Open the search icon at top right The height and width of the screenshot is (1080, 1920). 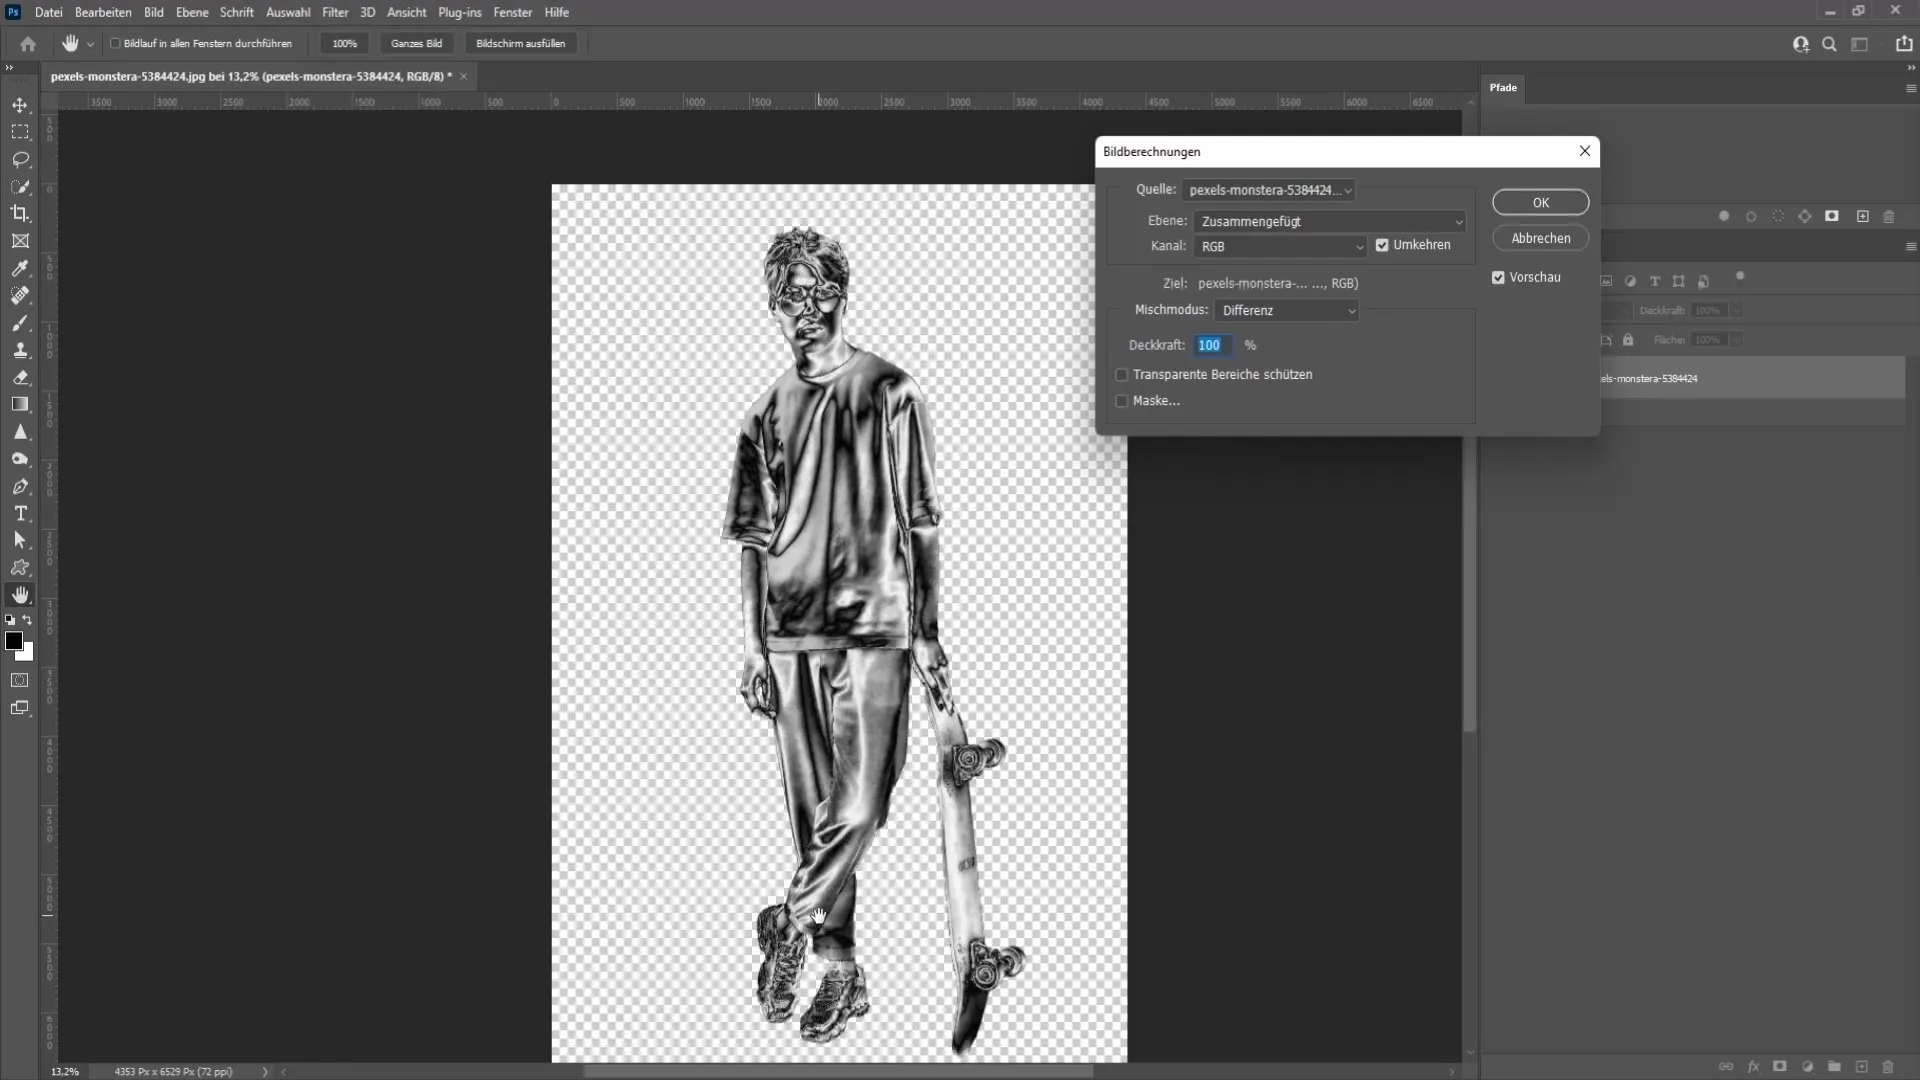pos(1829,44)
